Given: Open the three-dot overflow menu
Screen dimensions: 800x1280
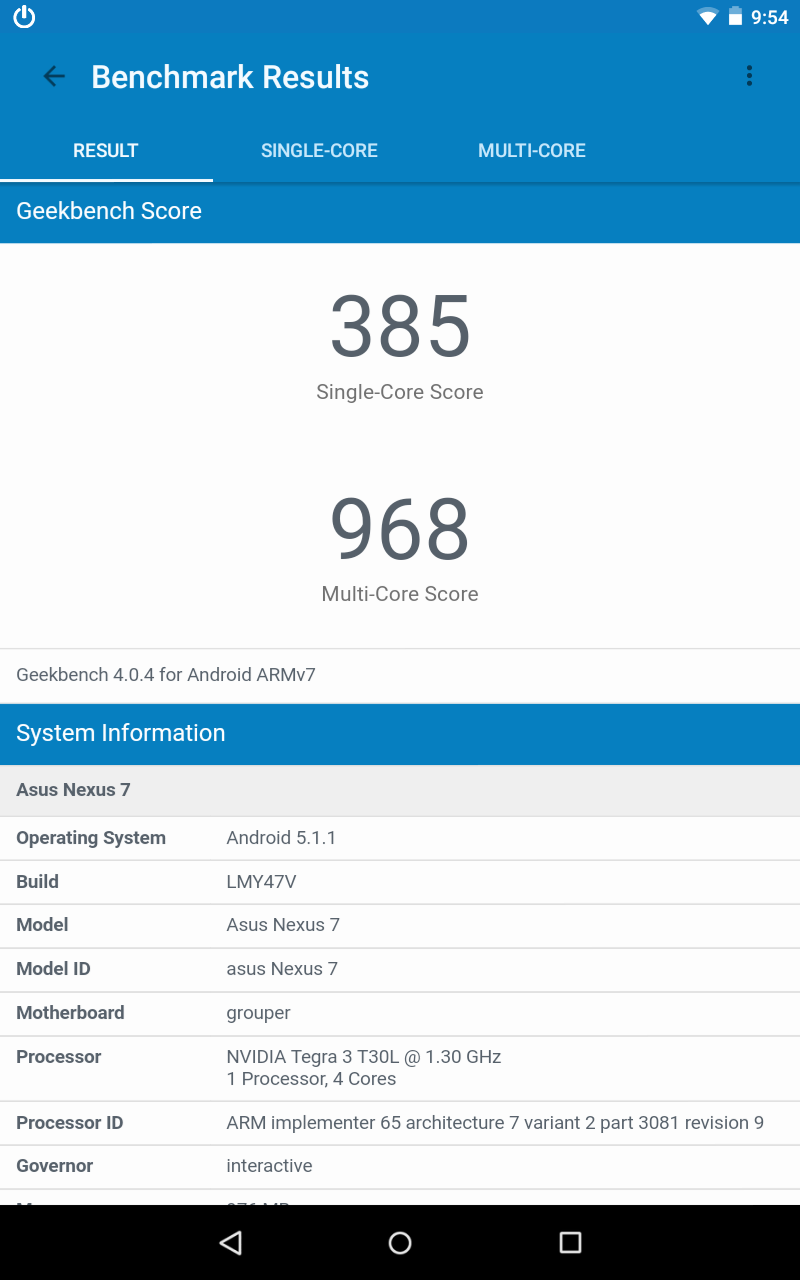Looking at the screenshot, I should point(749,76).
